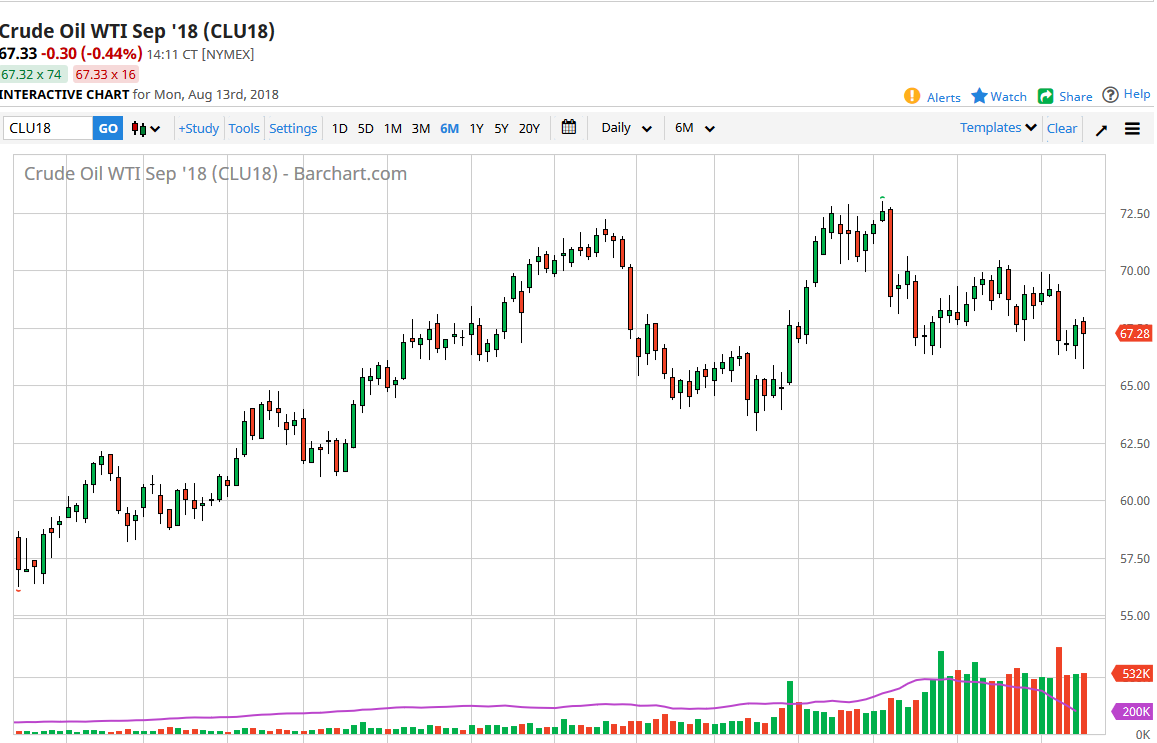Enable the 20Y chart view
This screenshot has width=1157, height=743.
(x=529, y=128)
